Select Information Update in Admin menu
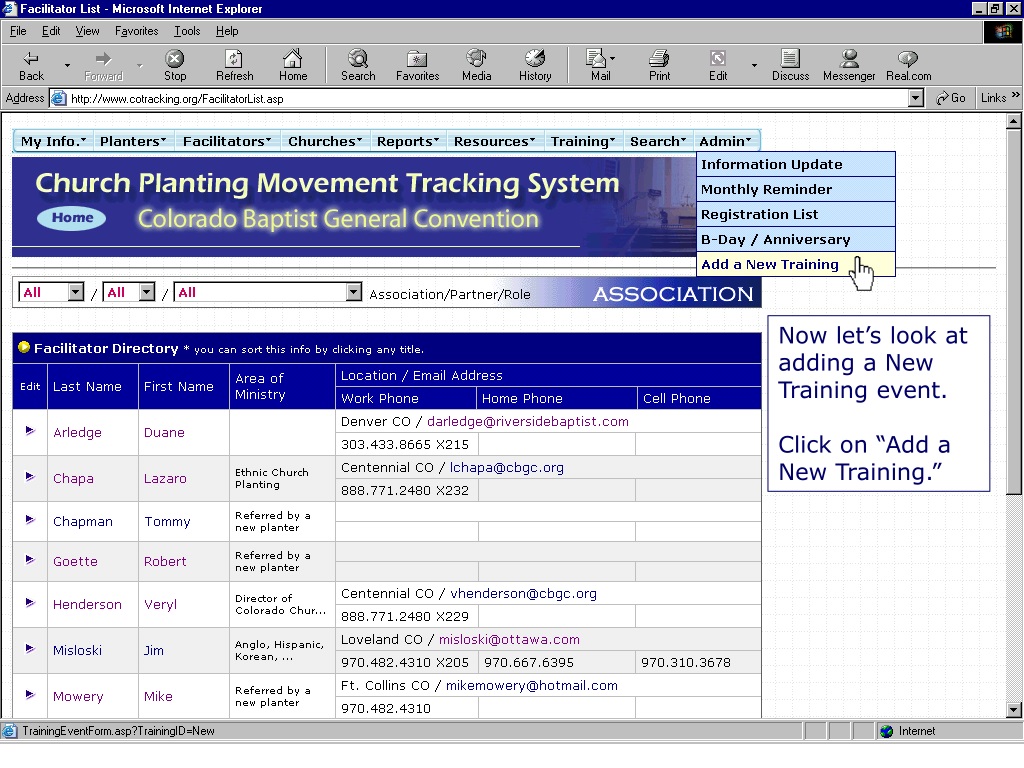1024x768 pixels. tap(795, 165)
